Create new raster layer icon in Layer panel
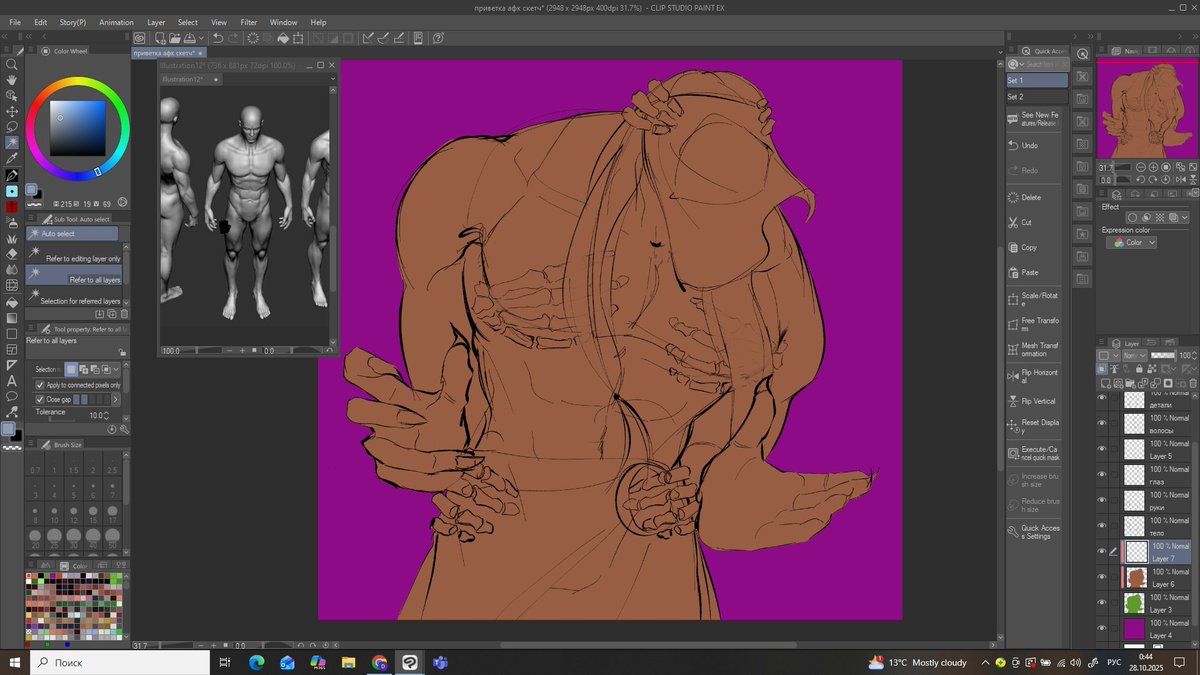The image size is (1200, 675). 1104,383
